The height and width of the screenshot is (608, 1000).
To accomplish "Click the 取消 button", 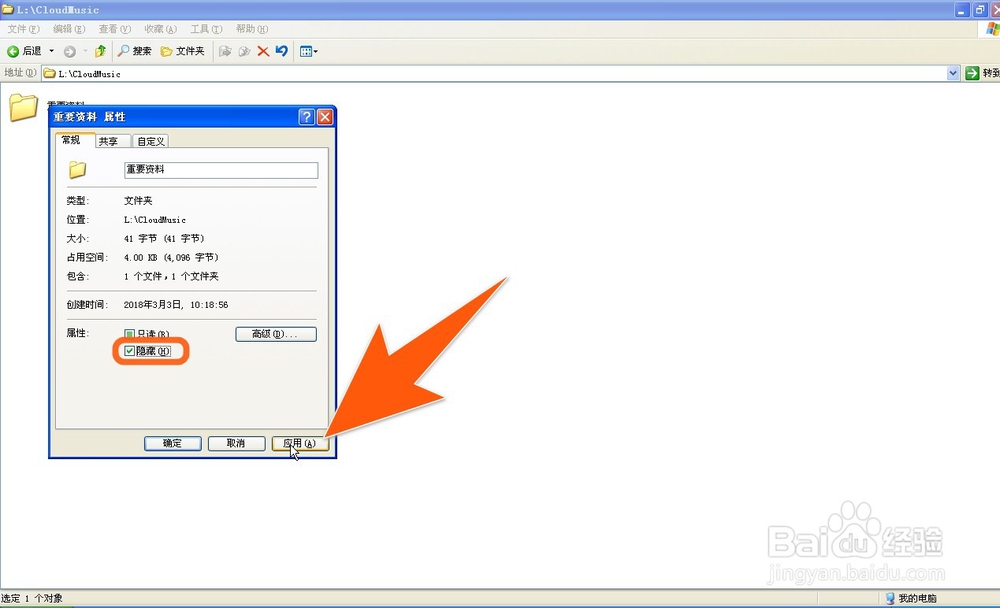I will pos(236,443).
